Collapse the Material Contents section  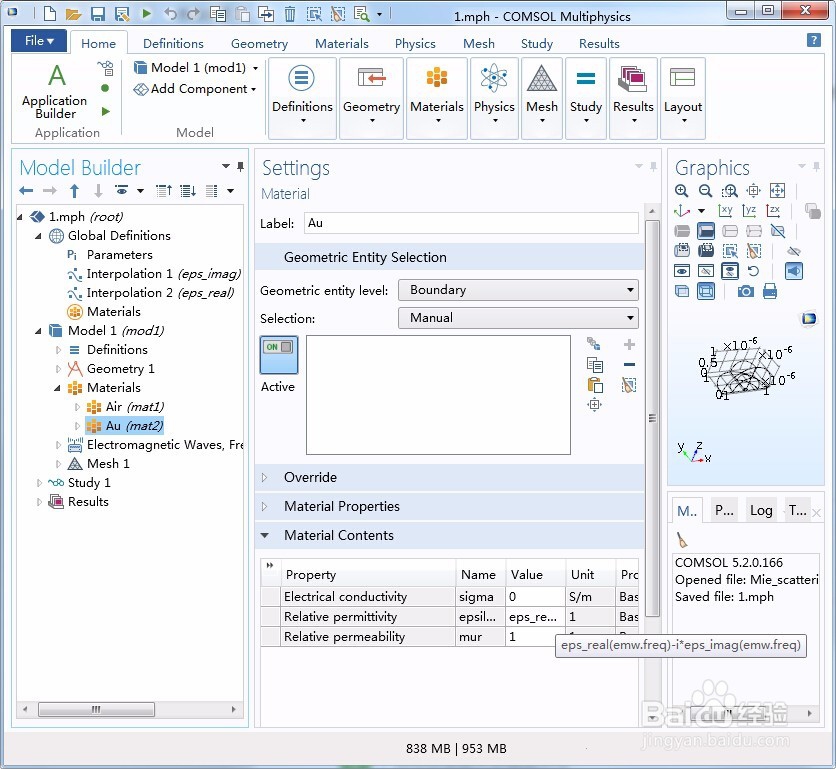coord(264,535)
